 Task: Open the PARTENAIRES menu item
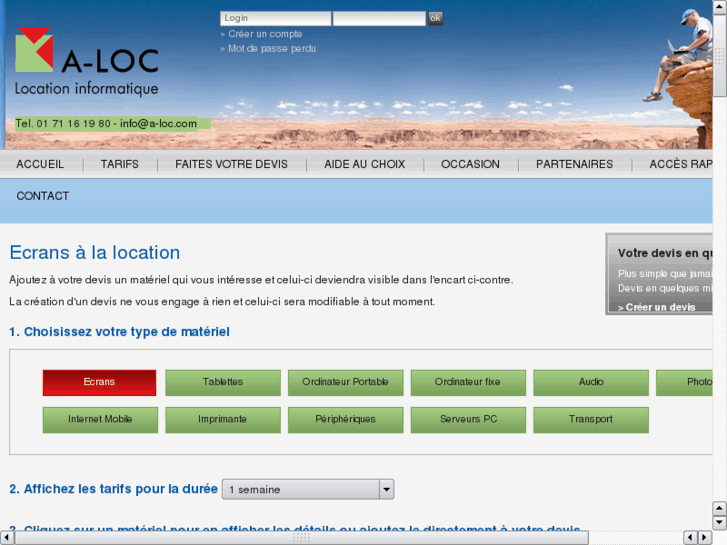tap(574, 164)
